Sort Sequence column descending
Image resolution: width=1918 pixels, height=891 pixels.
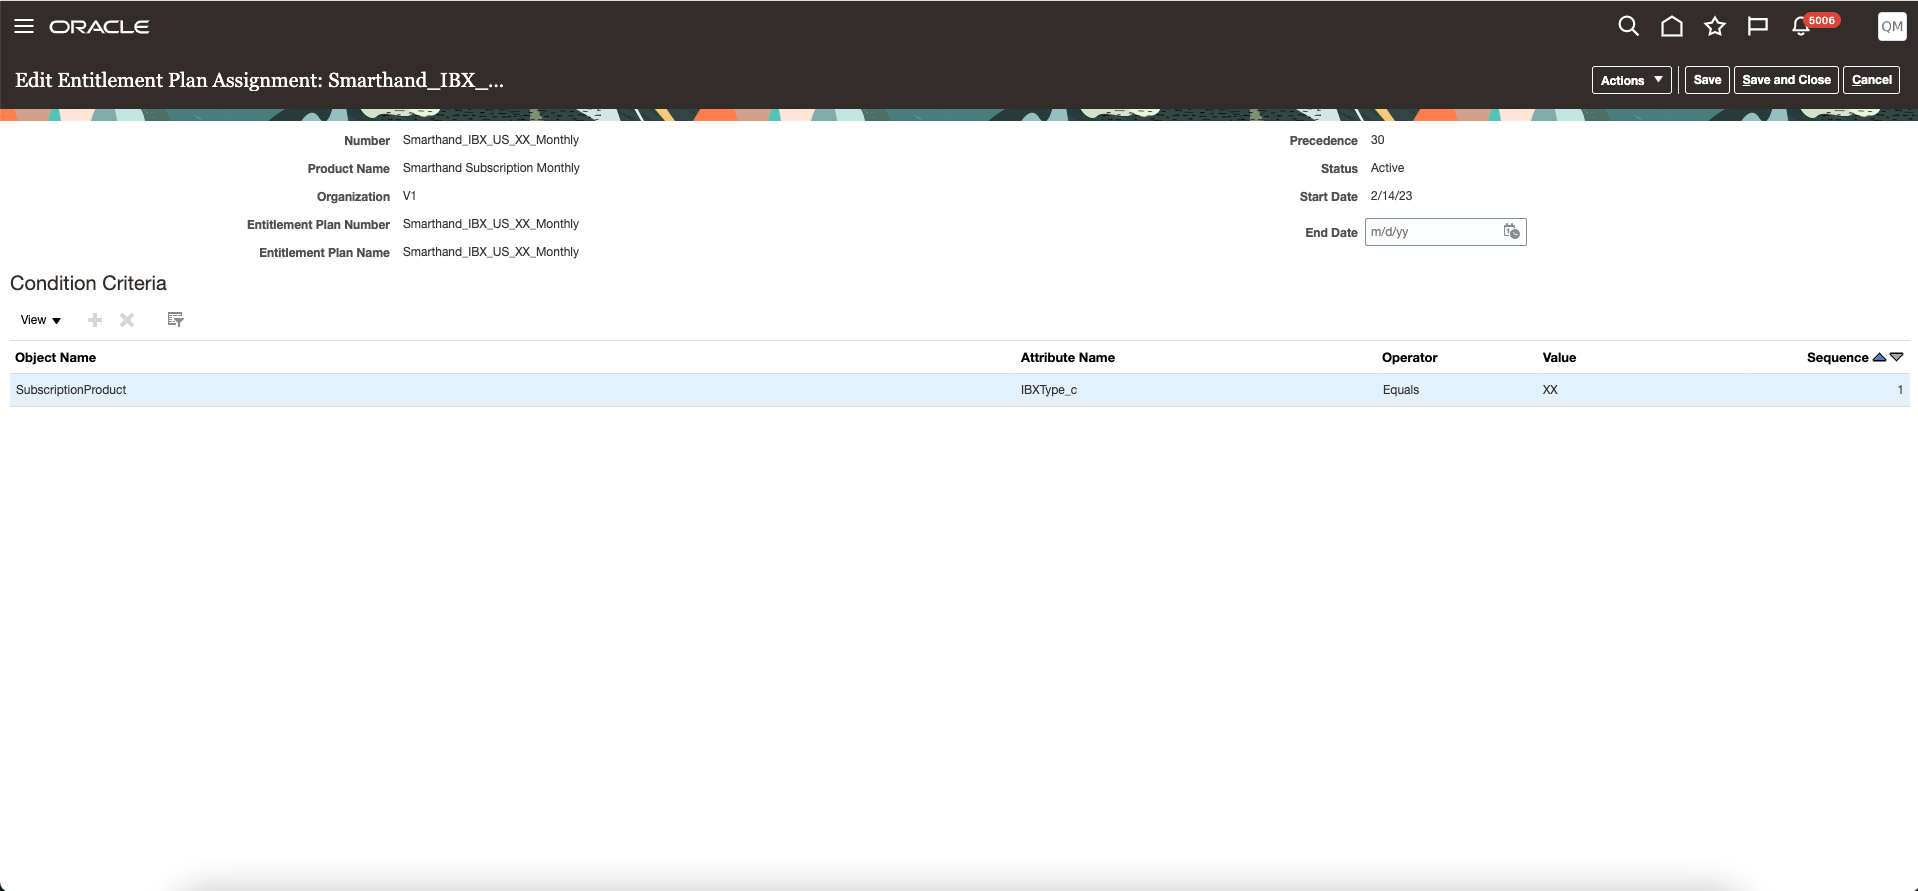(1896, 357)
